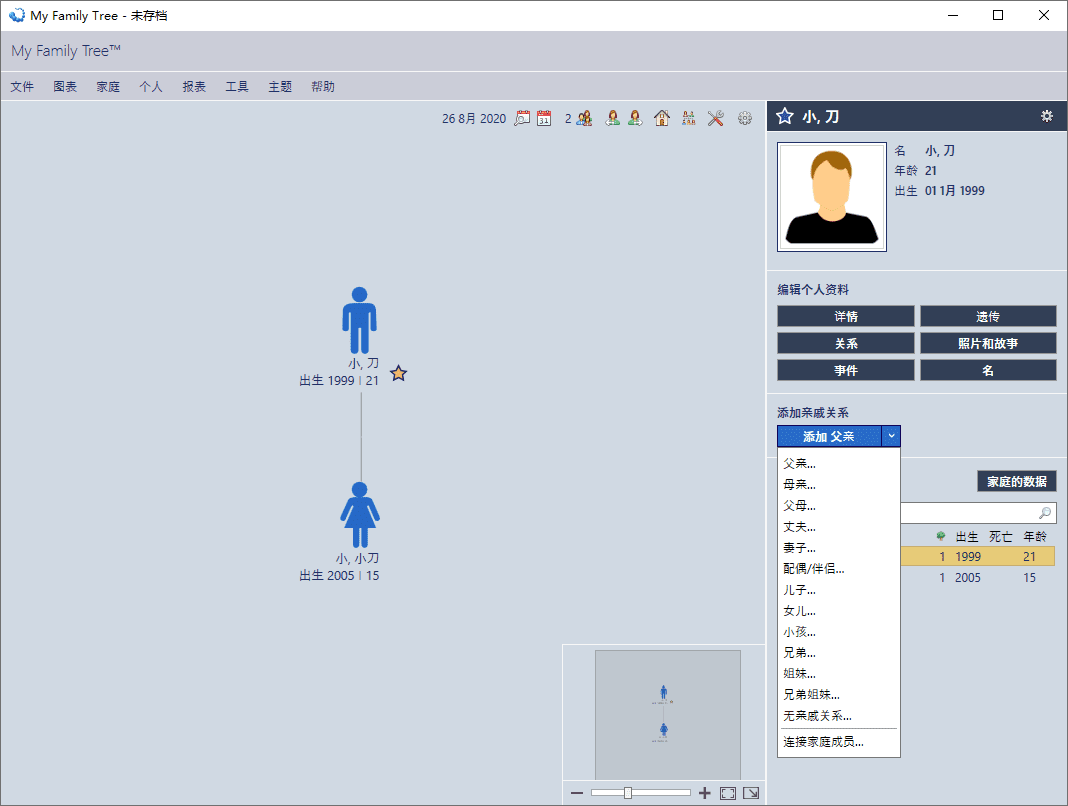This screenshot has width=1068, height=806.
Task: Click the 家庭的数据 button
Action: [1016, 481]
